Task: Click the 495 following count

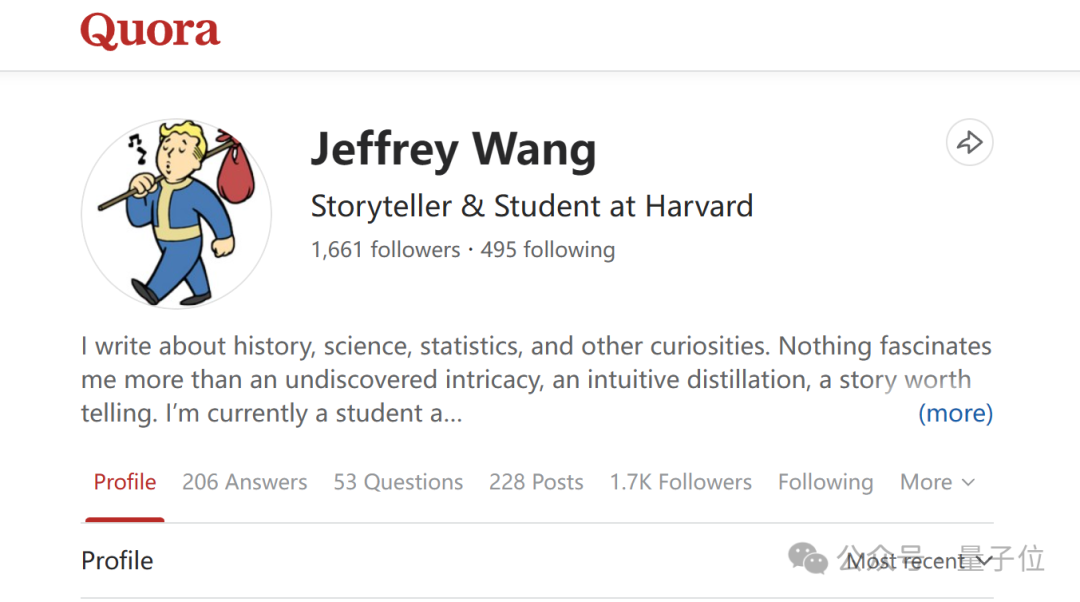Action: 548,249
